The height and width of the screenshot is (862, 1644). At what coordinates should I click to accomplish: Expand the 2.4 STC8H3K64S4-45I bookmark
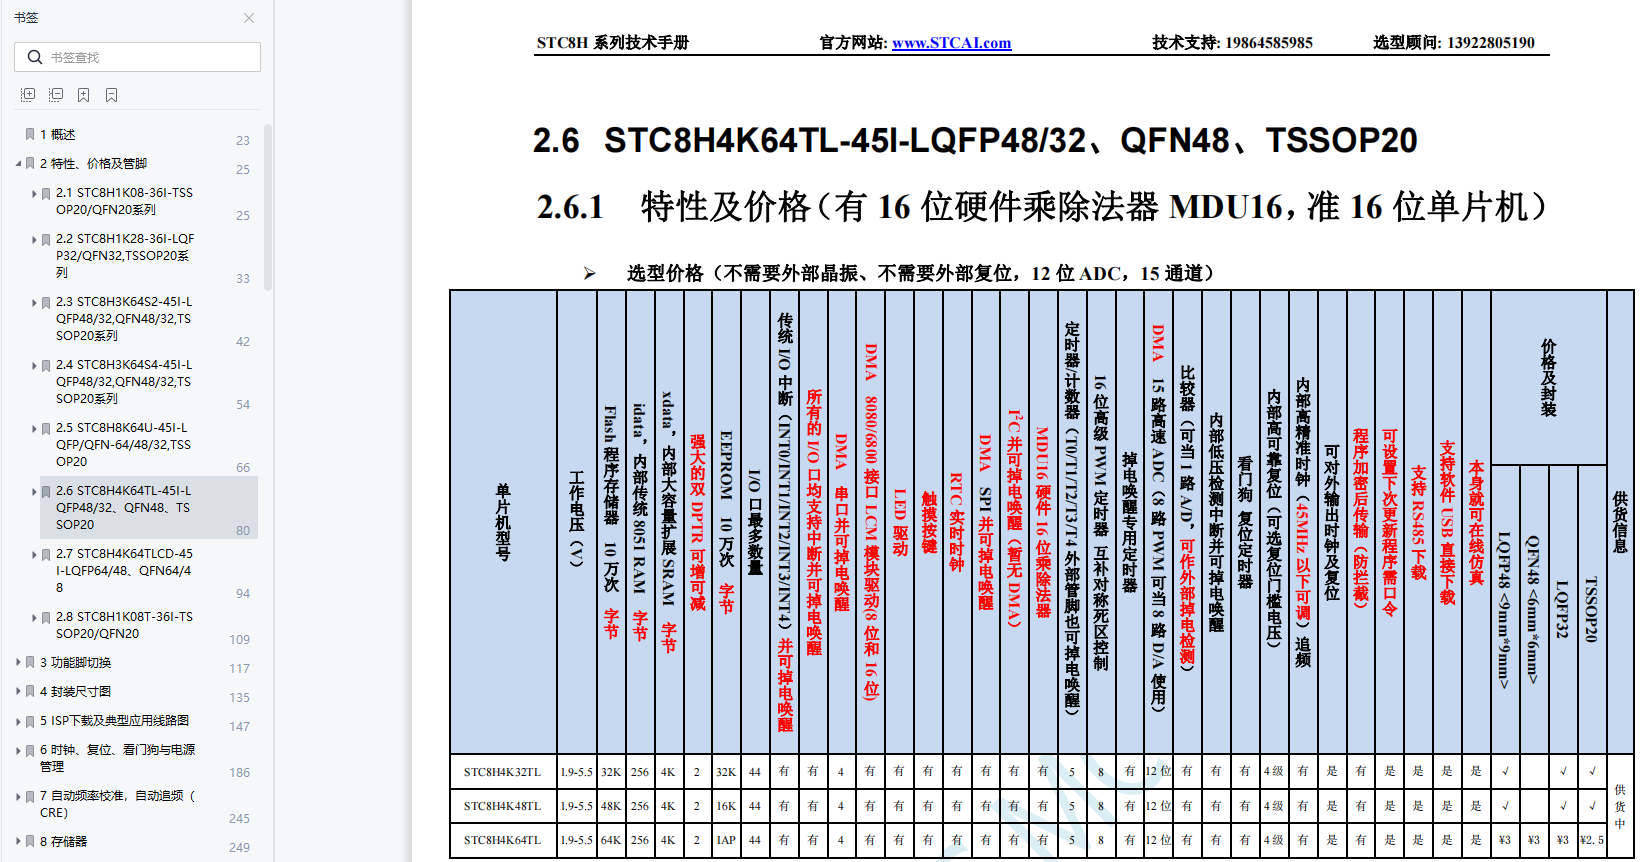(34, 365)
